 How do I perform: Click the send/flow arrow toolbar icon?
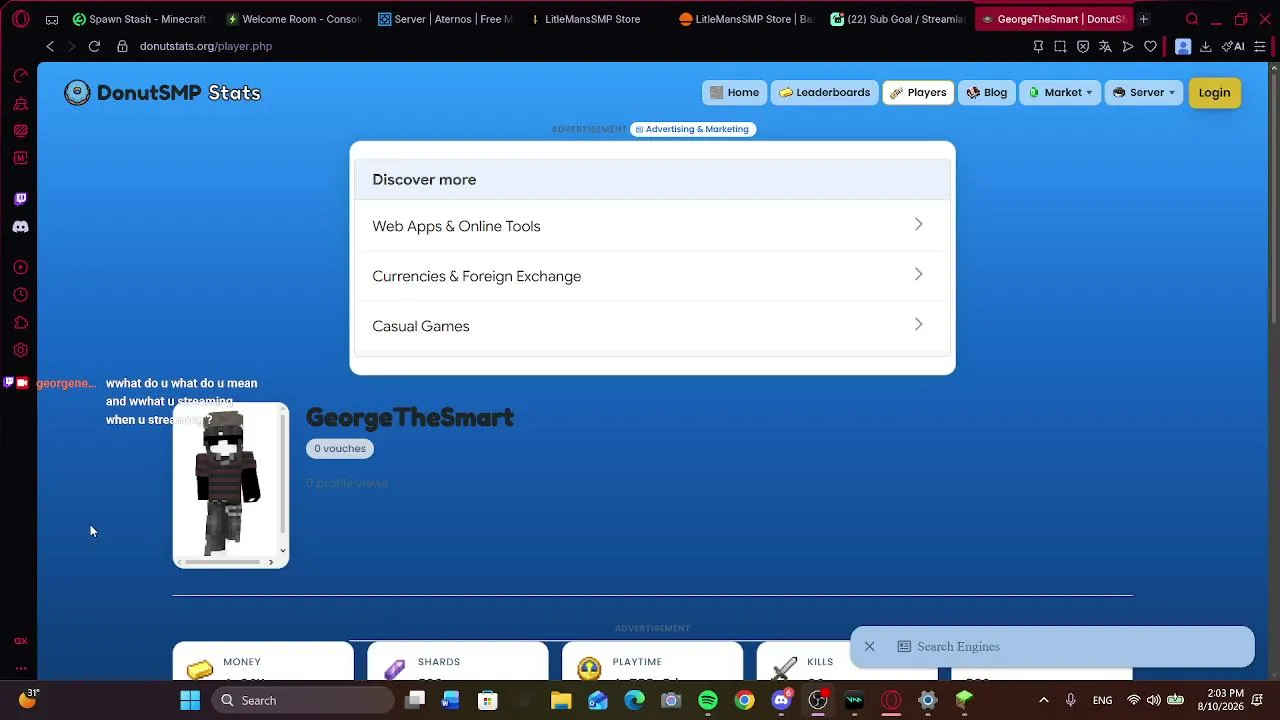[1128, 46]
